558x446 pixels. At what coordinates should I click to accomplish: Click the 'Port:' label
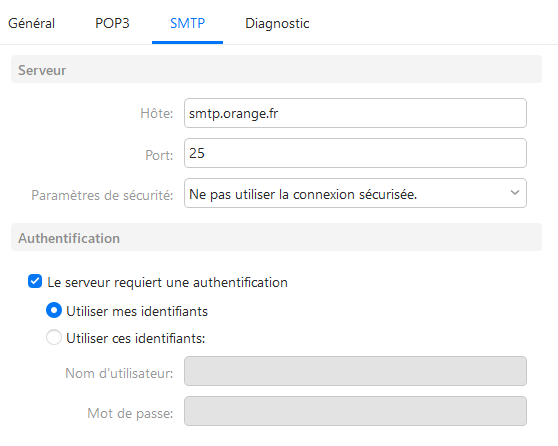tap(159, 155)
